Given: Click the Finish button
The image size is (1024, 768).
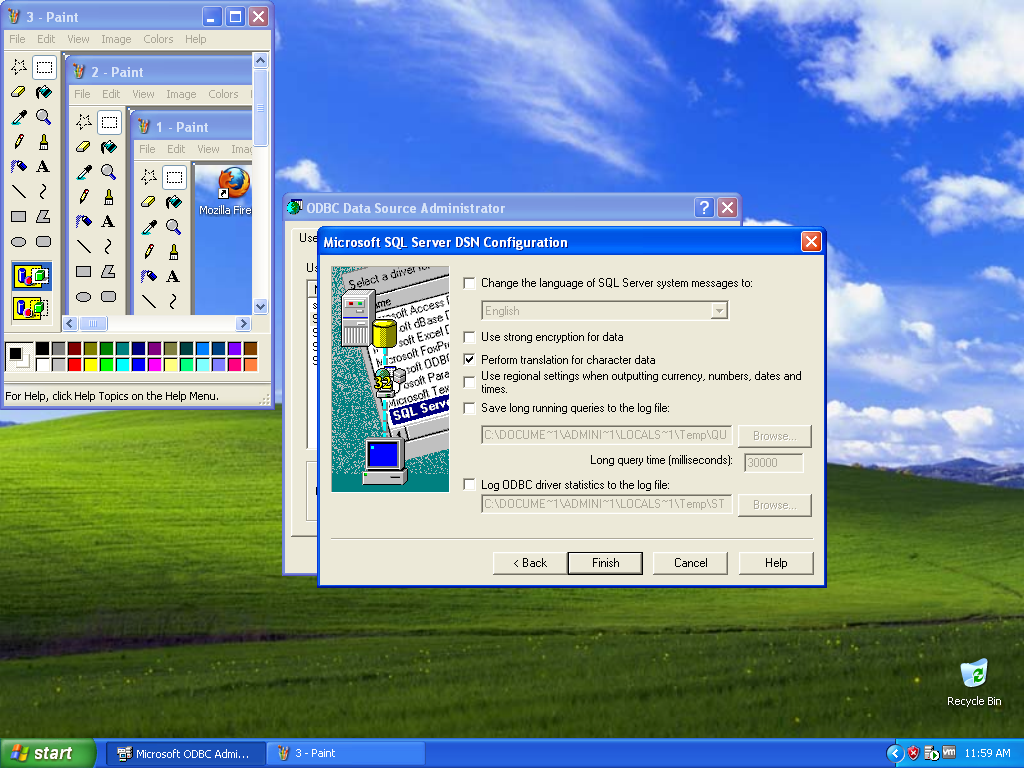Looking at the screenshot, I should (605, 563).
